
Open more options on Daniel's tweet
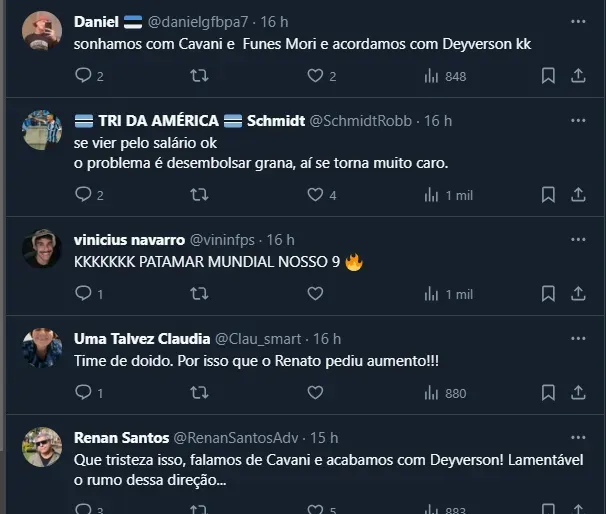[x=578, y=21]
